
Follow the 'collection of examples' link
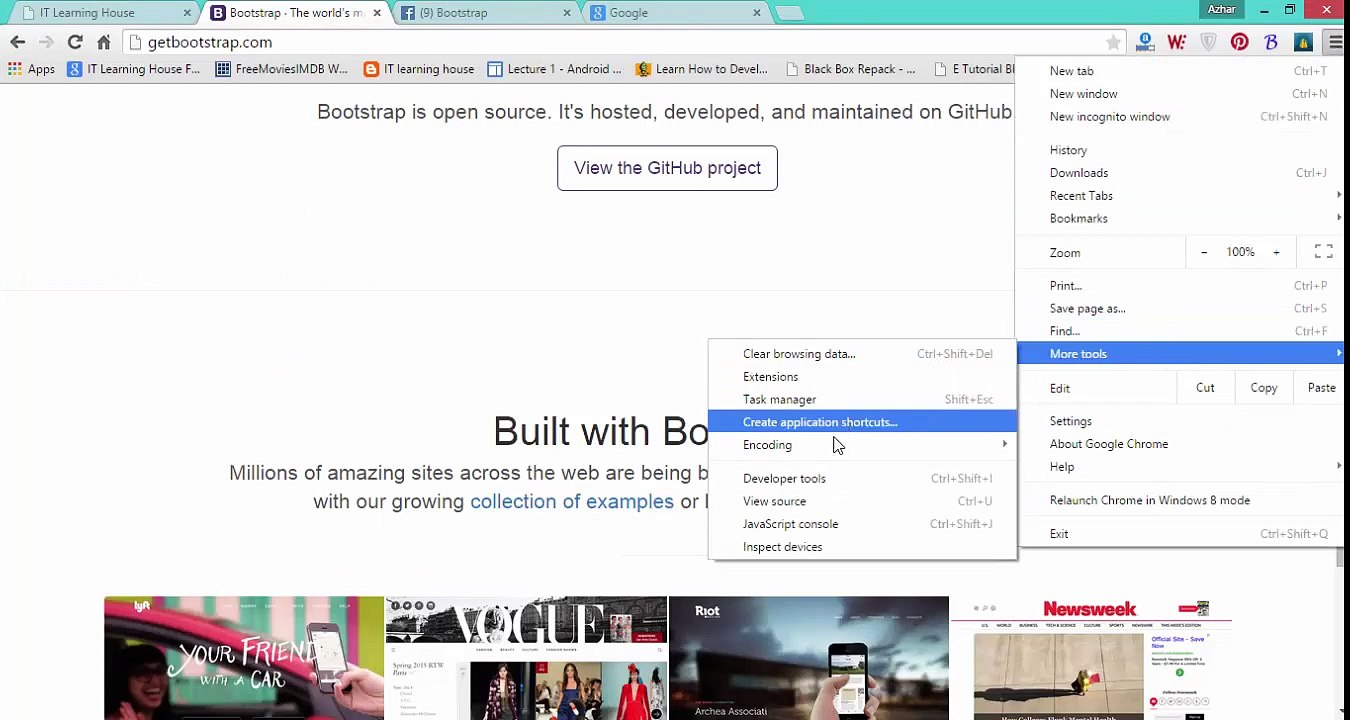tap(572, 501)
